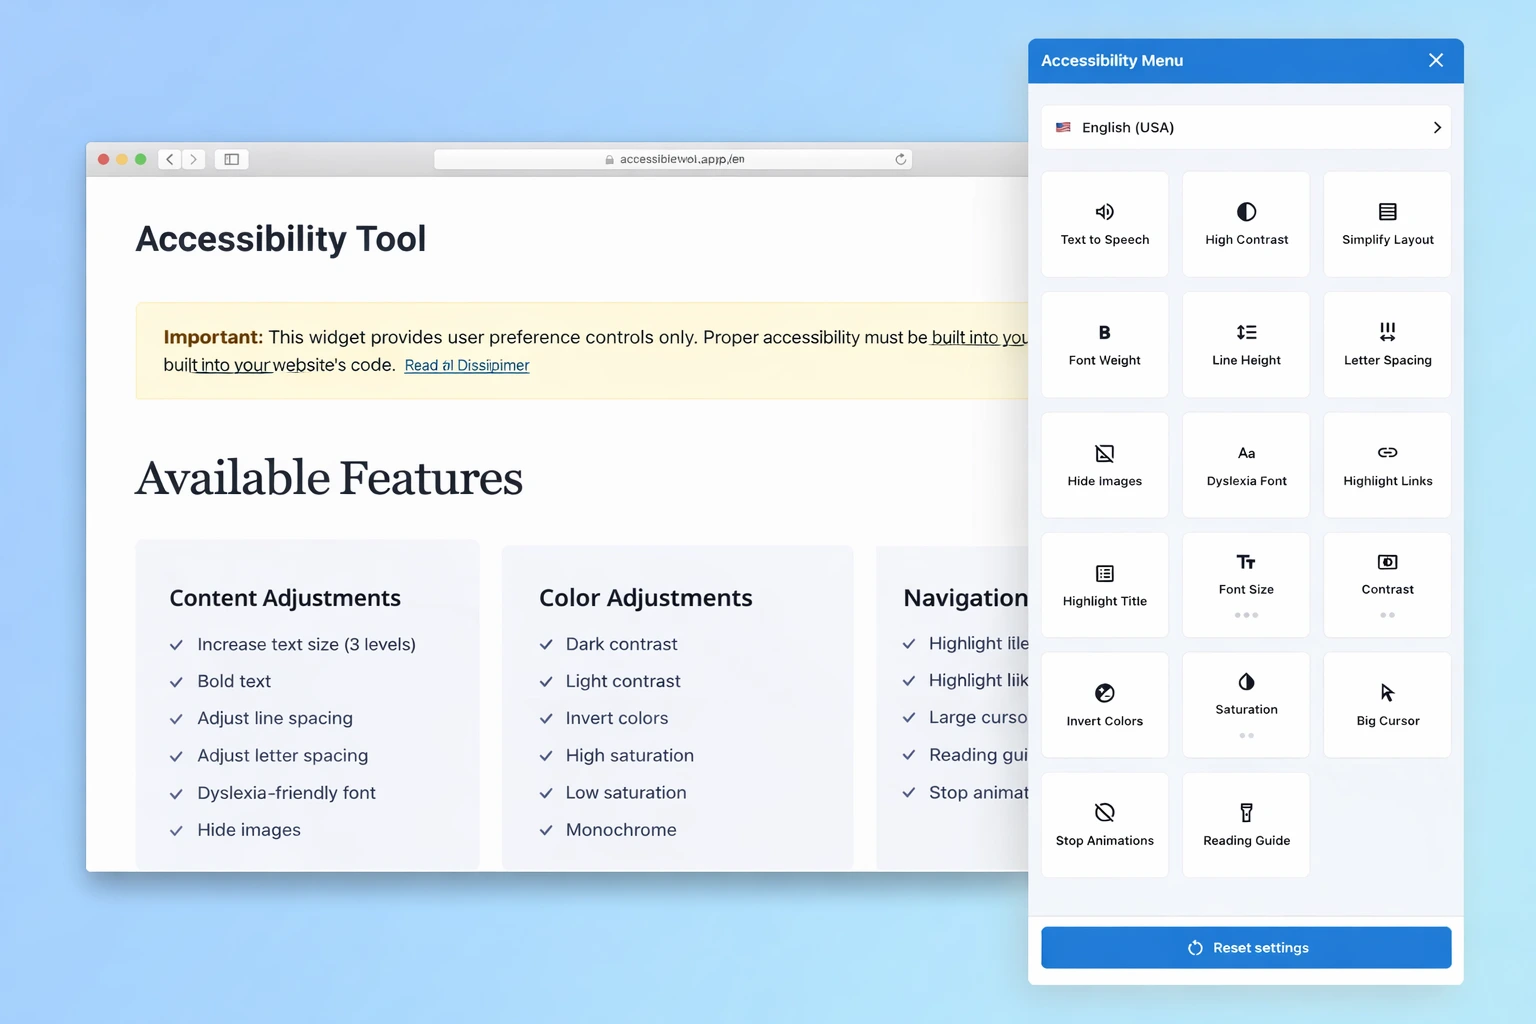
Task: Enable the Text to Speech option
Action: tap(1104, 224)
